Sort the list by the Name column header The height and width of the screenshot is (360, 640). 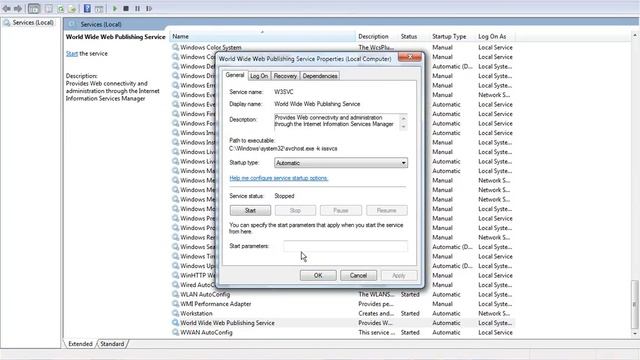[x=262, y=36]
